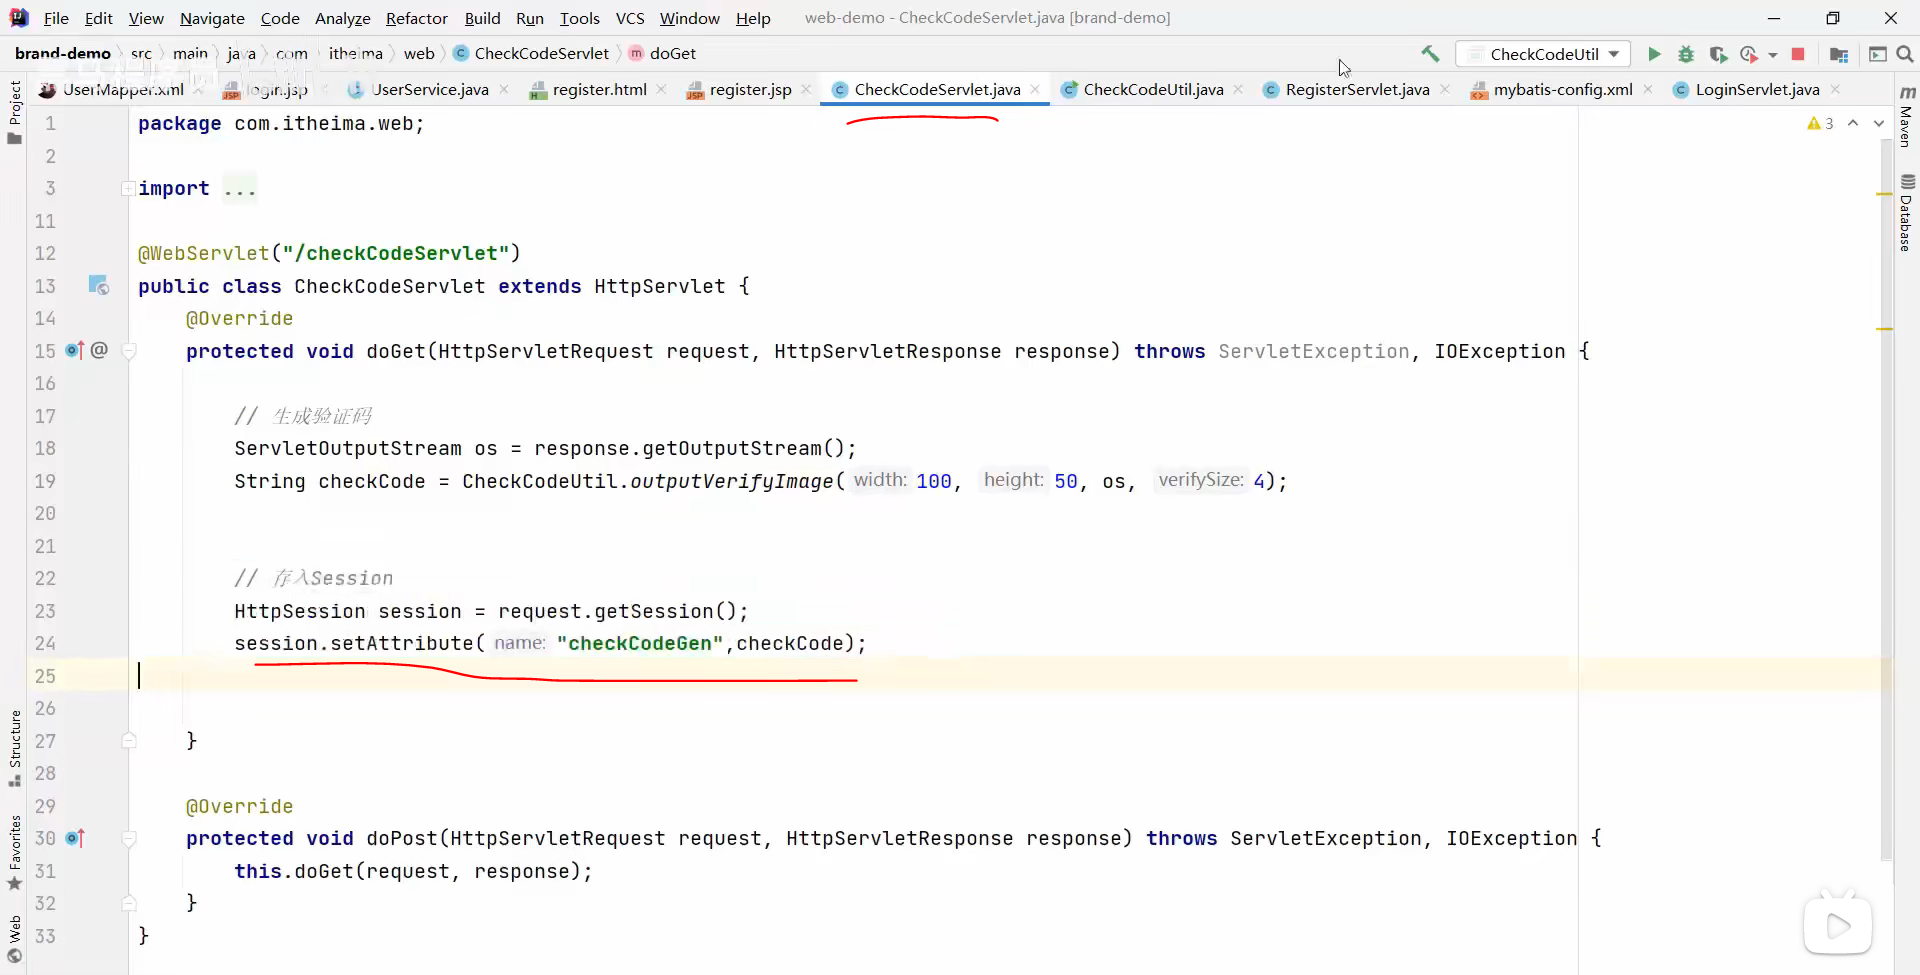Screen dimensions: 1920x975
Task: Click the doPost closing brace fold marker
Action: (x=129, y=903)
